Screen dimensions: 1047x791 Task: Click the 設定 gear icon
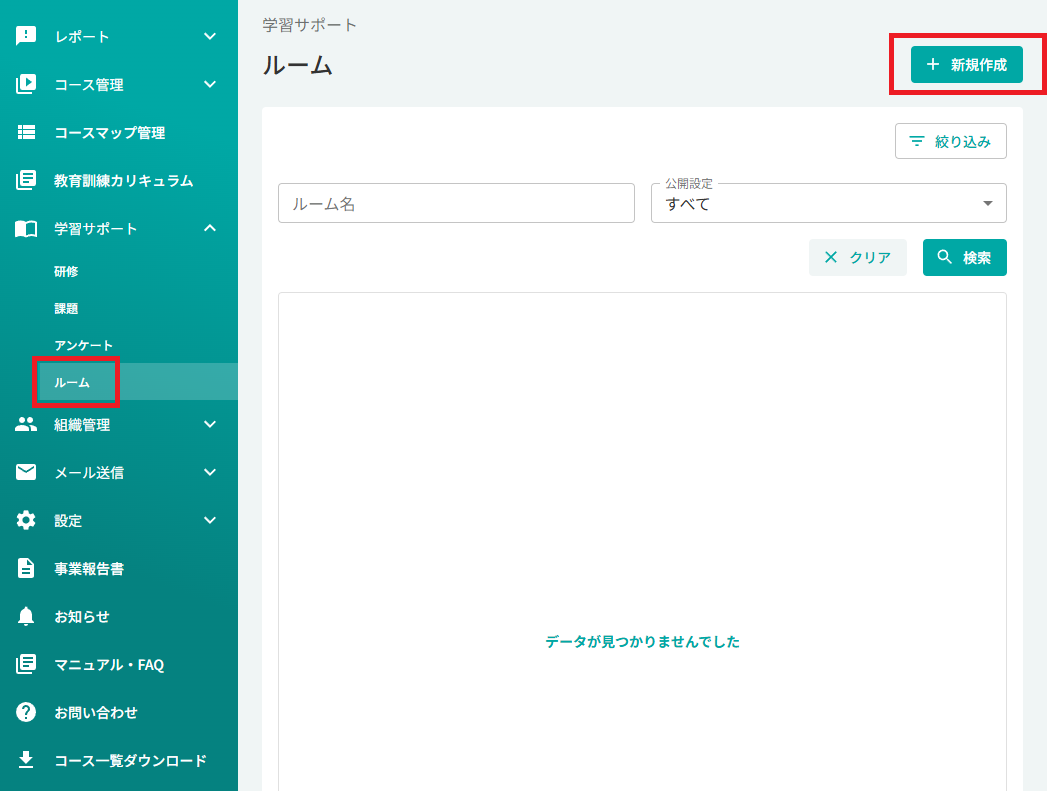[26, 520]
